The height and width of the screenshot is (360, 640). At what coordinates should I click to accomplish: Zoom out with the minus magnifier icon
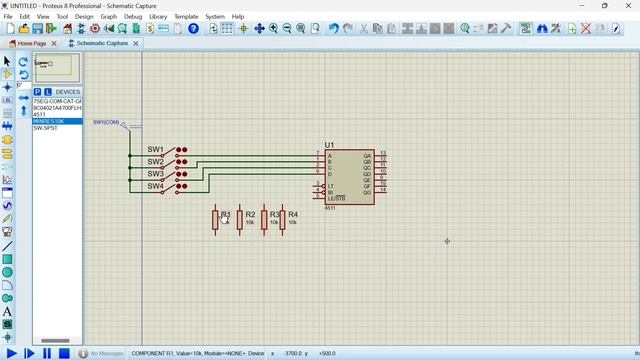coord(287,29)
